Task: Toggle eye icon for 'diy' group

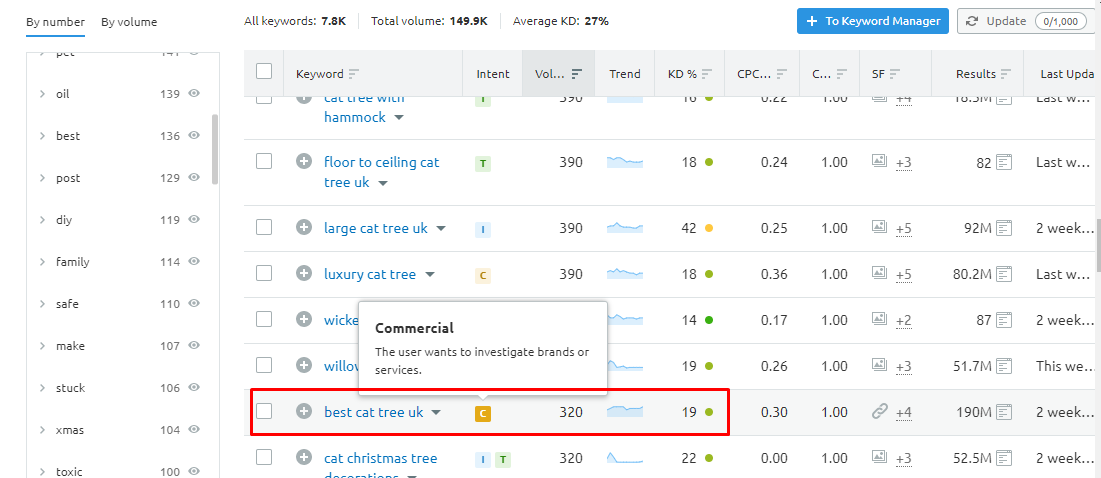Action: (x=195, y=220)
